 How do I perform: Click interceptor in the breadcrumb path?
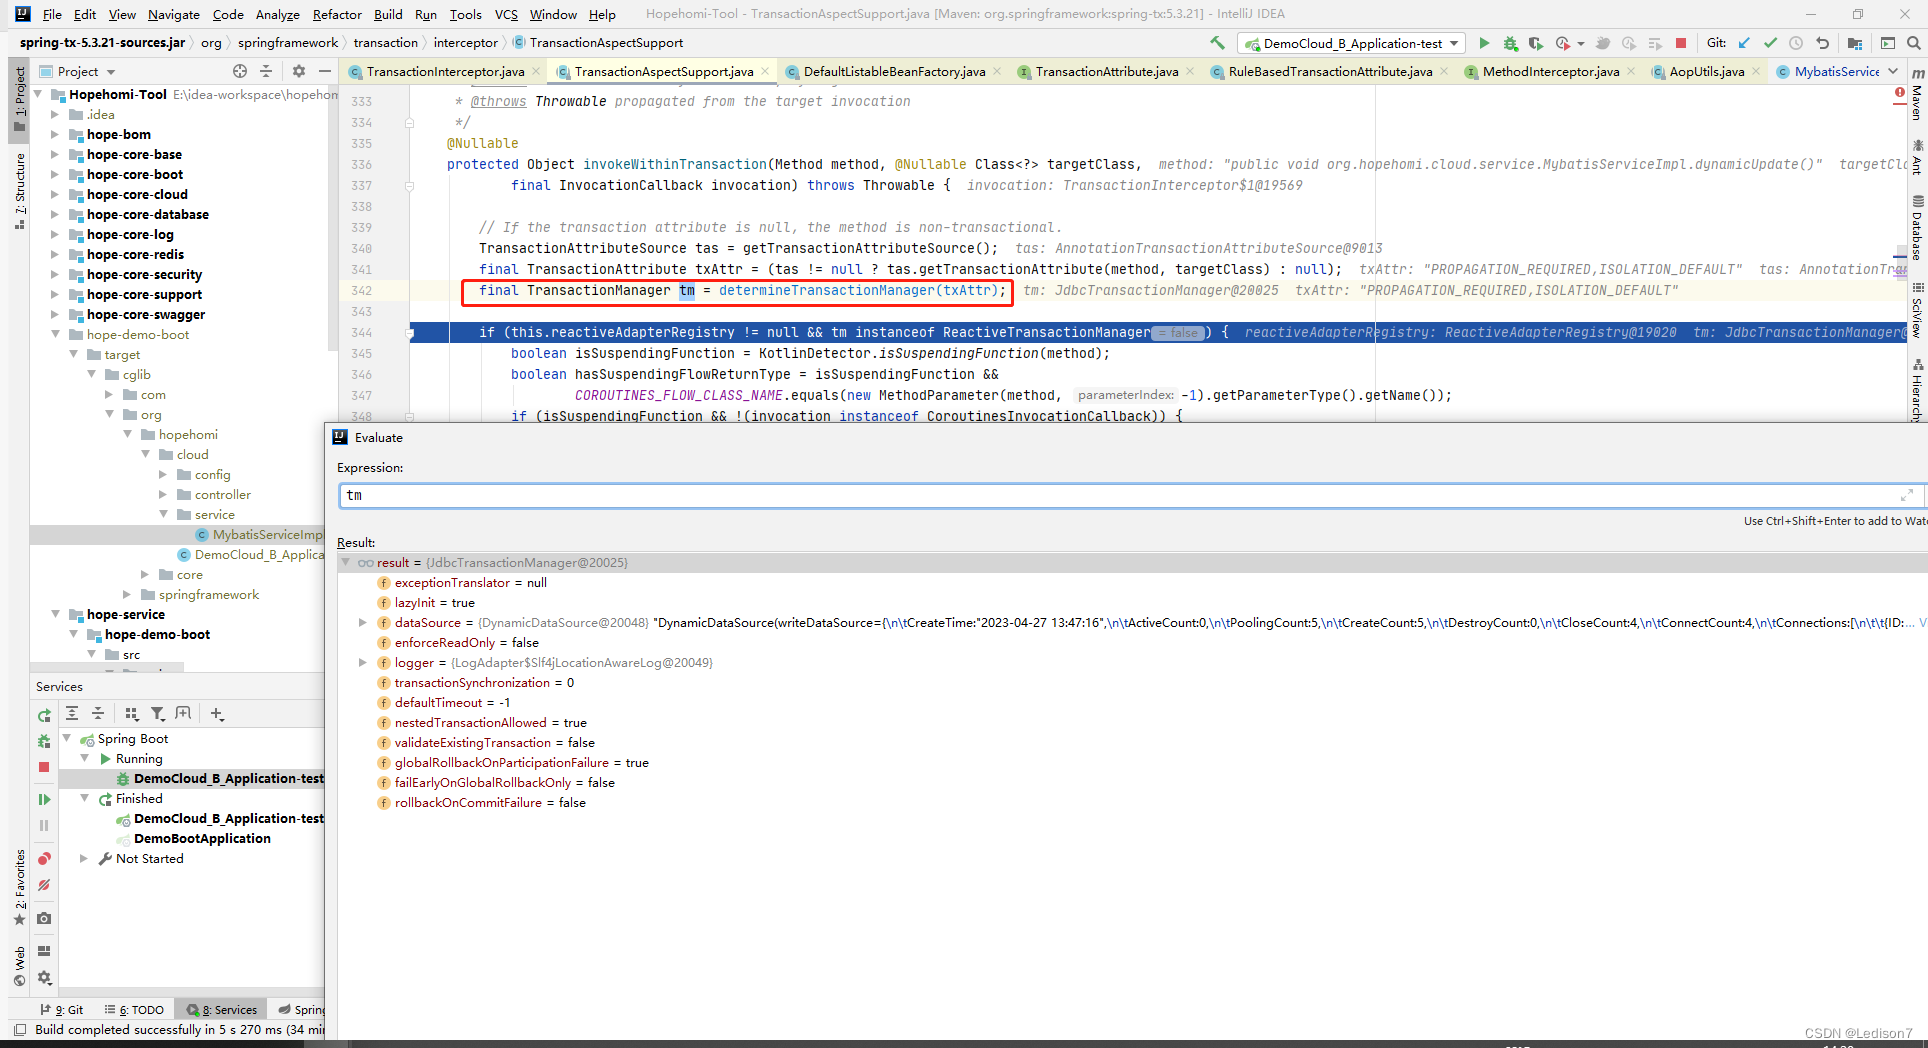coord(465,42)
